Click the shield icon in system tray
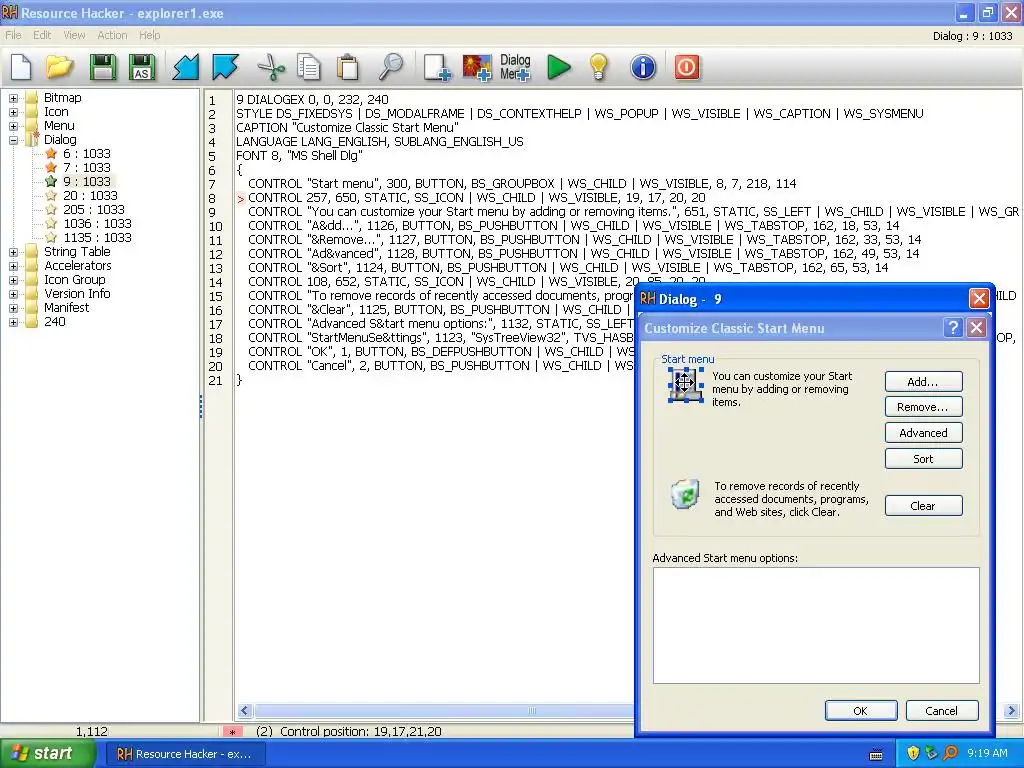Image resolution: width=1024 pixels, height=768 pixels. [x=913, y=753]
